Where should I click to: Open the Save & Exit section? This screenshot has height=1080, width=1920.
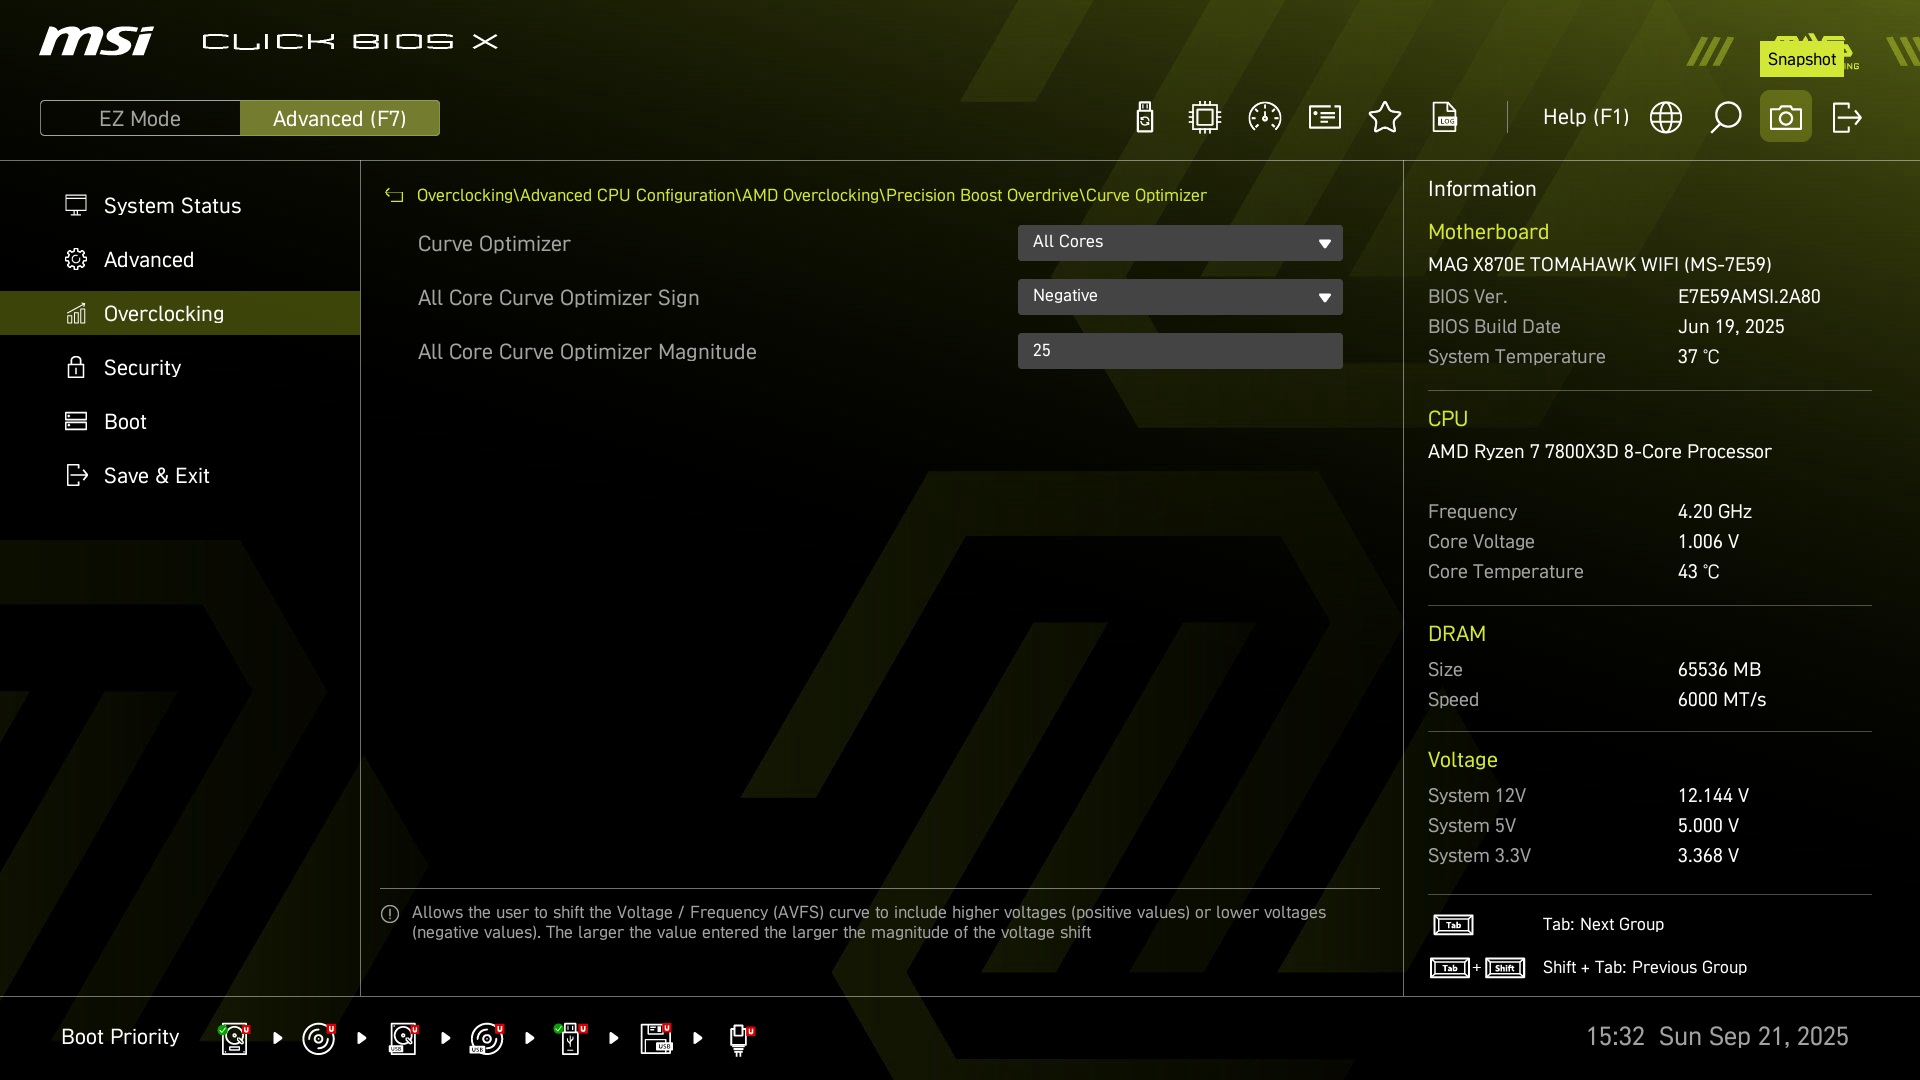(x=156, y=476)
